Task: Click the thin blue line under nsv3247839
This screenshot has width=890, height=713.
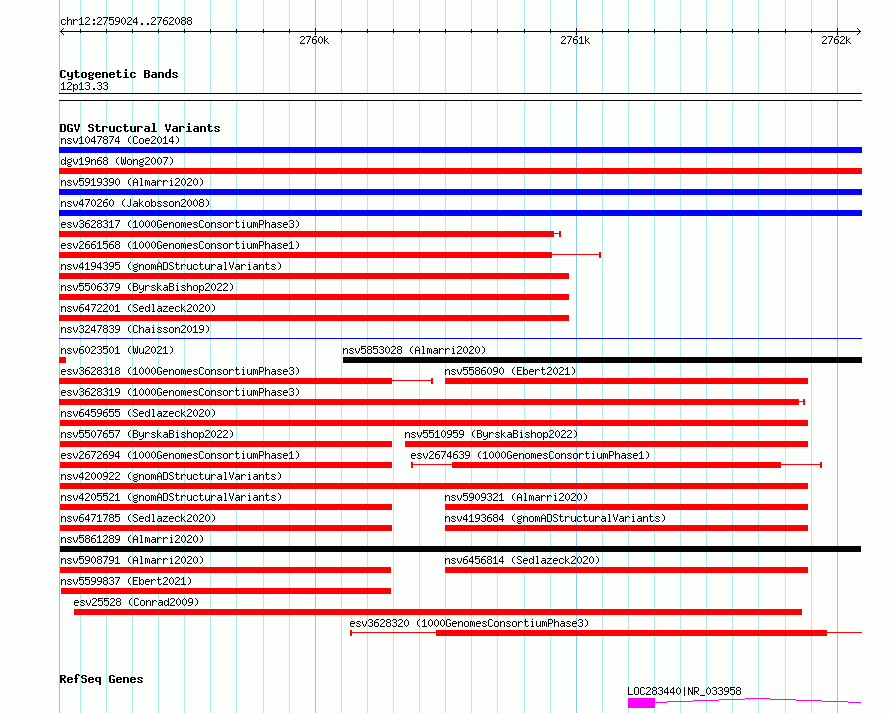Action: click(x=460, y=339)
